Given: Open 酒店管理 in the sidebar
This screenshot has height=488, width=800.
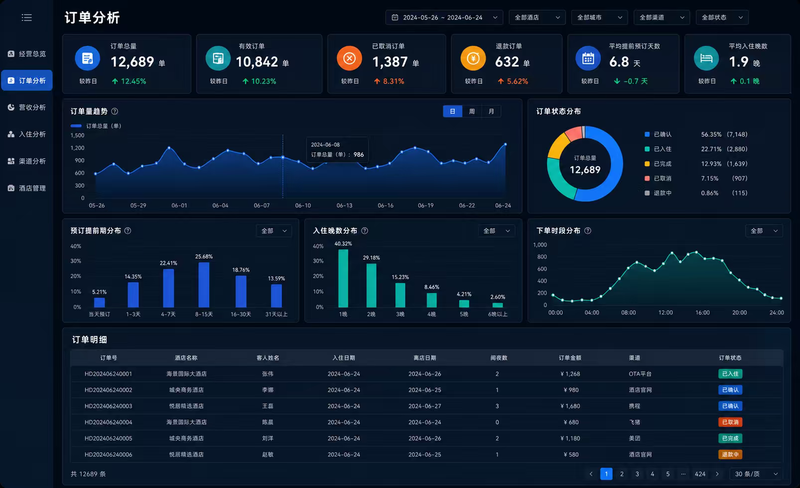Looking at the screenshot, I should 27,188.
